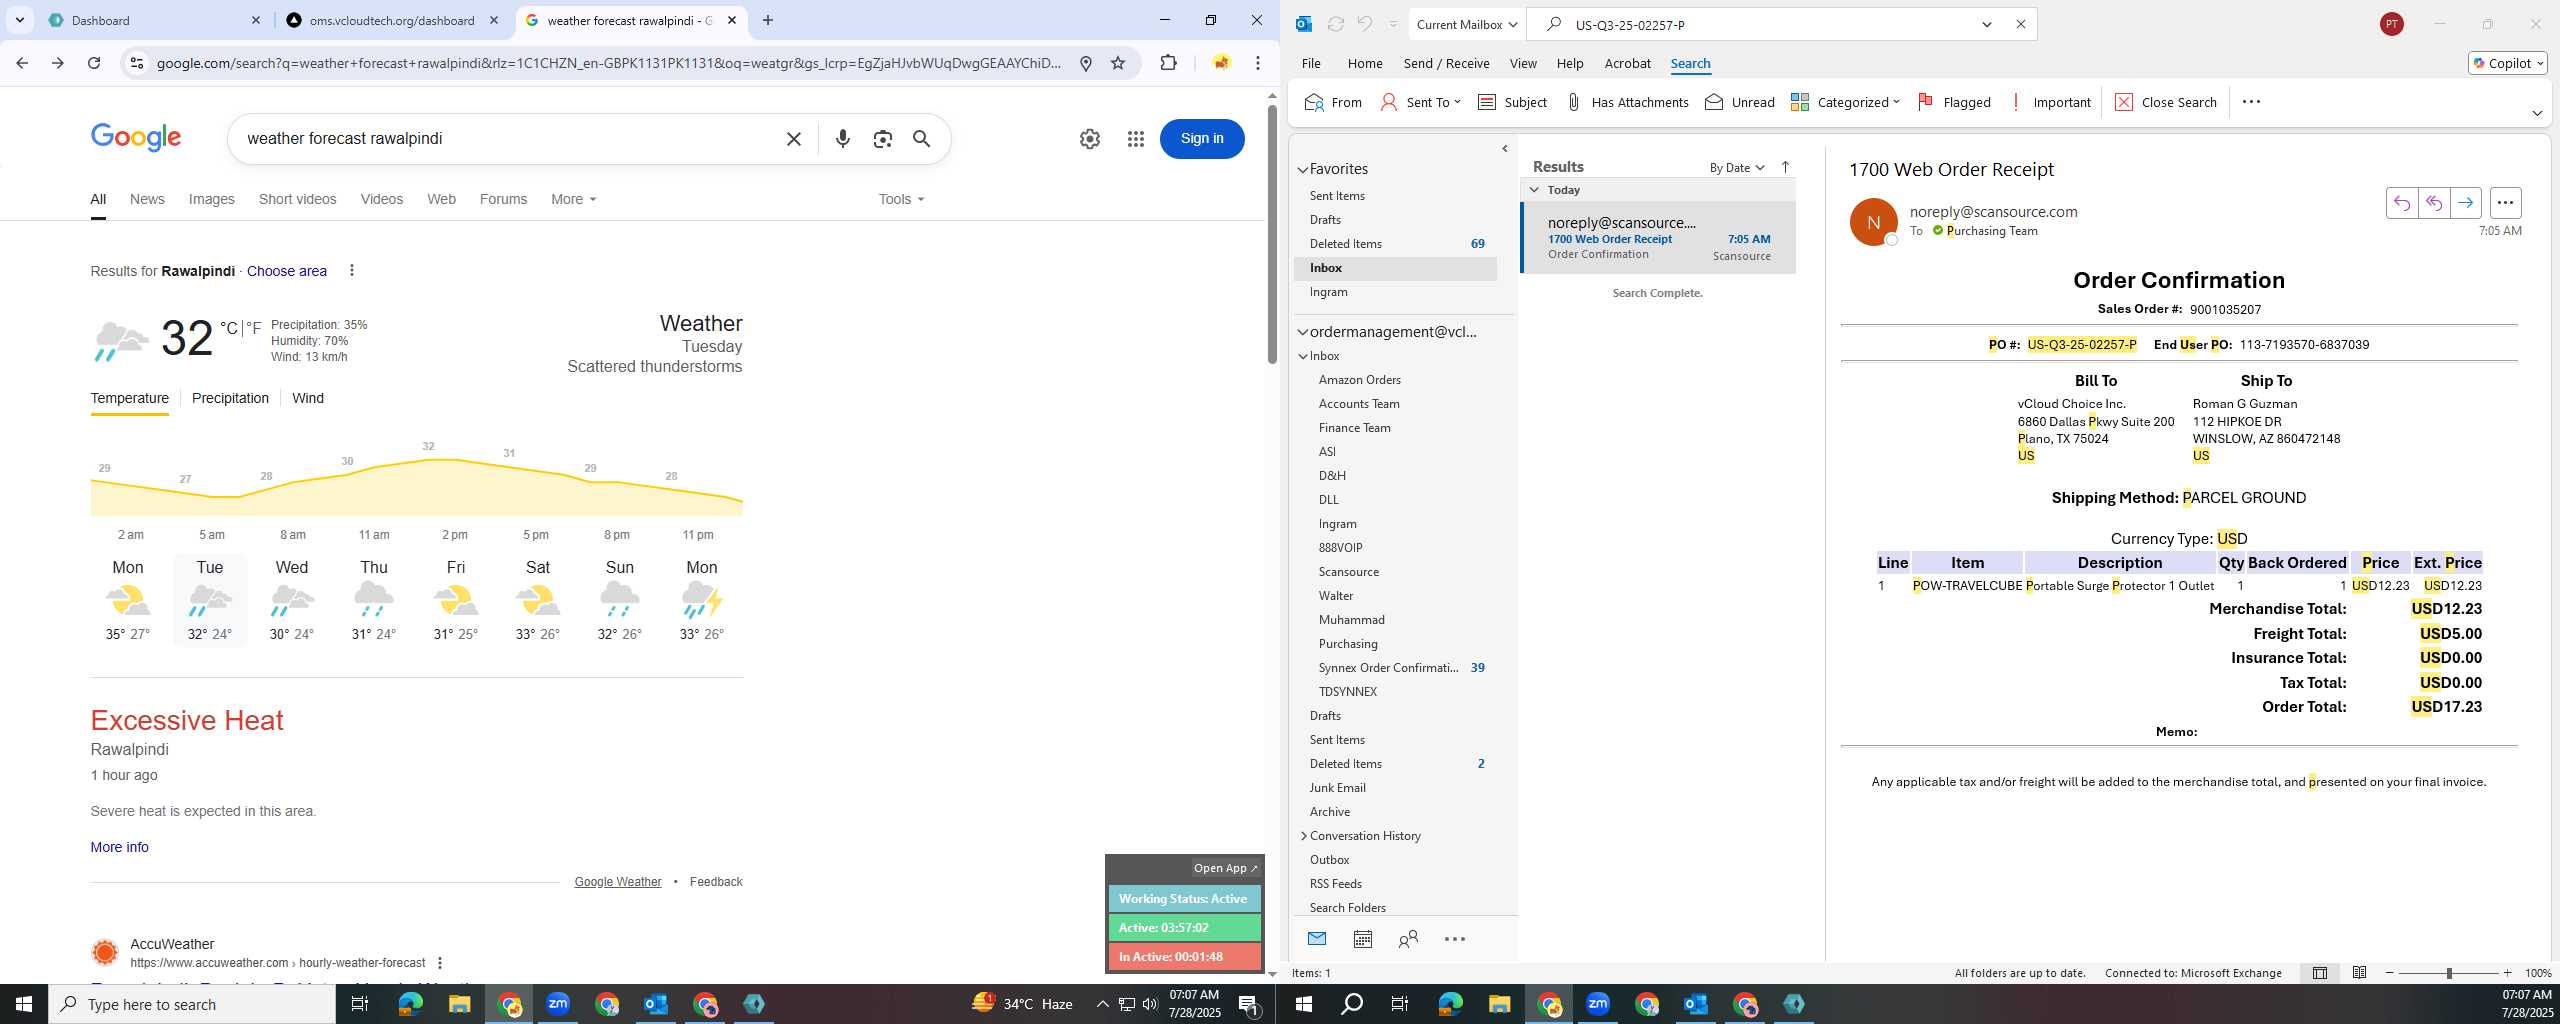The width and height of the screenshot is (2560, 1024).
Task: Open a new Chrome tab
Action: (x=768, y=20)
